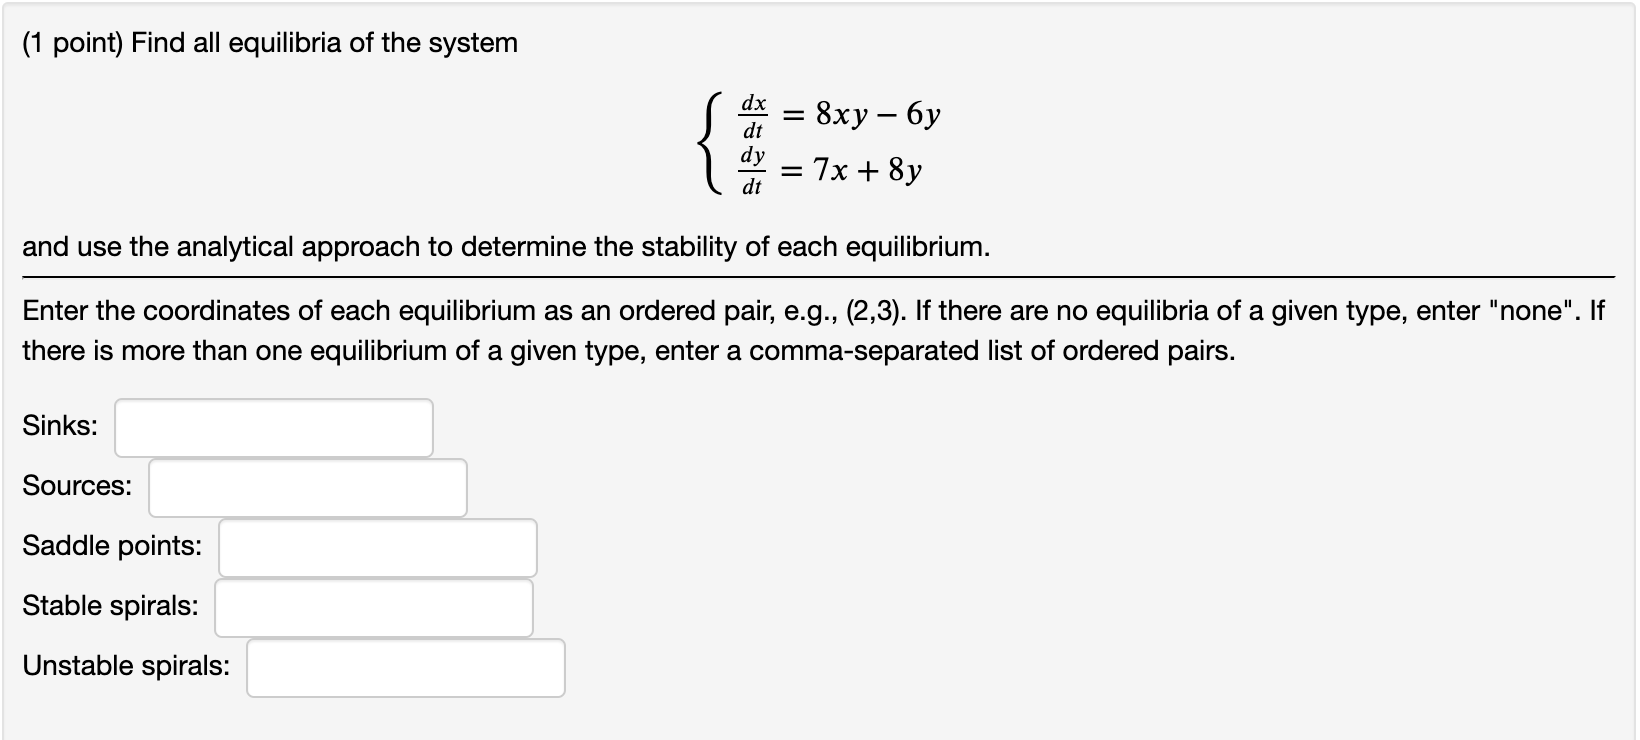Select the Unstable spirals label text
1640x740 pixels.
[127, 665]
